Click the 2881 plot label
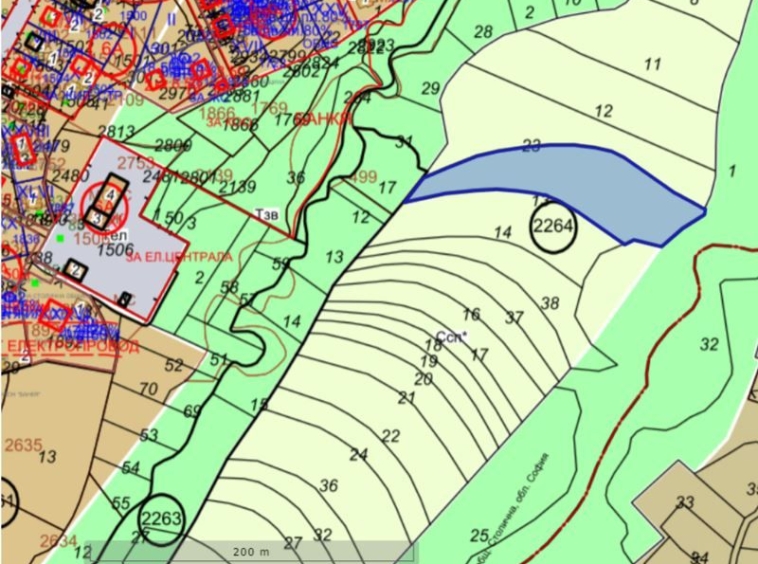The height and width of the screenshot is (564, 758). pyautogui.click(x=244, y=96)
